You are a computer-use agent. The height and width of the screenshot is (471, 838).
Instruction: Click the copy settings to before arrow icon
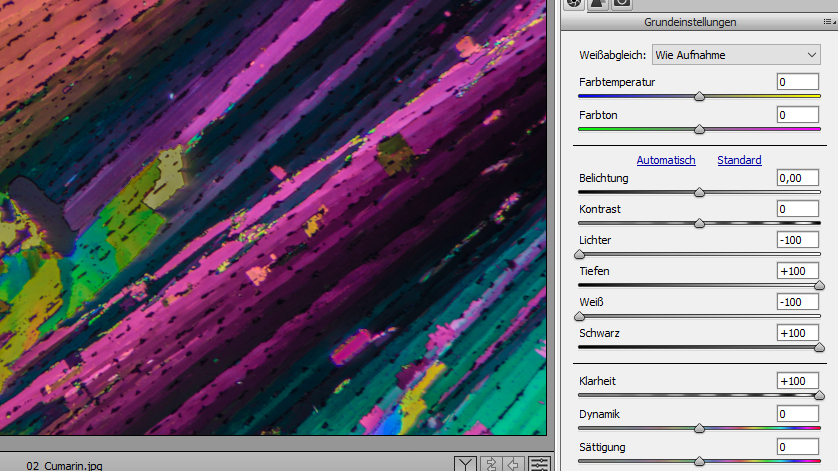(x=514, y=463)
